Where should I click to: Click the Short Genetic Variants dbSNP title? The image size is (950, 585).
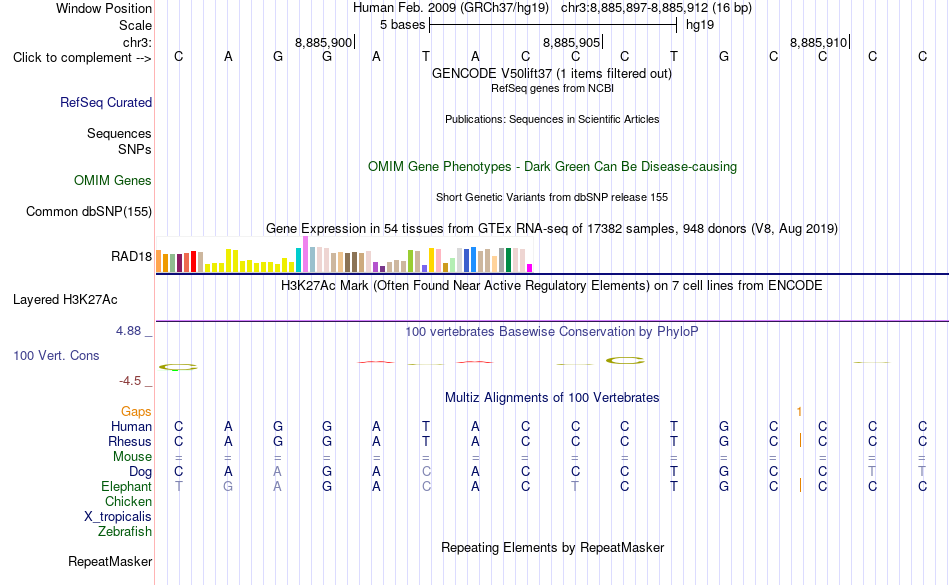click(552, 197)
